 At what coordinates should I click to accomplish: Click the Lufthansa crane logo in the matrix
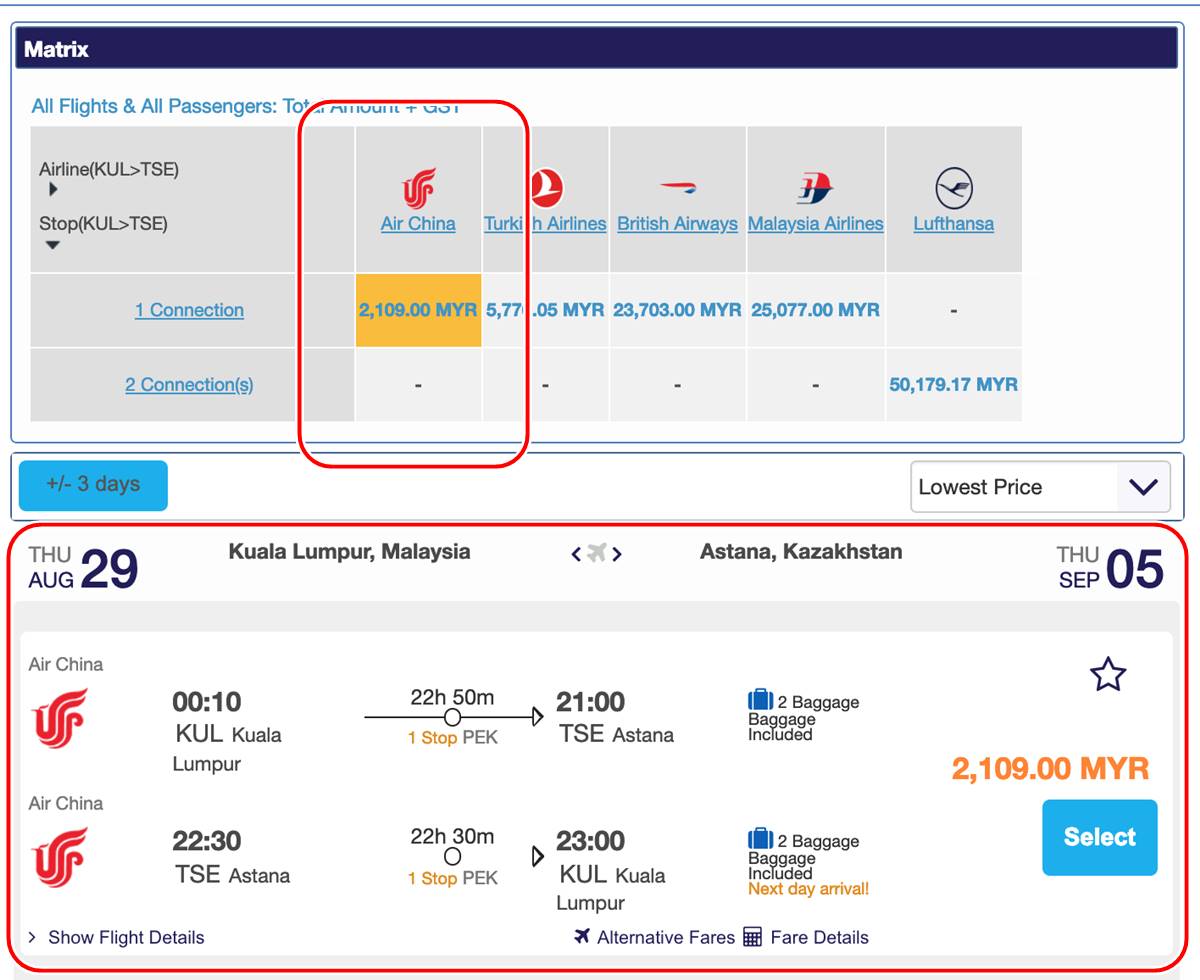(x=954, y=188)
